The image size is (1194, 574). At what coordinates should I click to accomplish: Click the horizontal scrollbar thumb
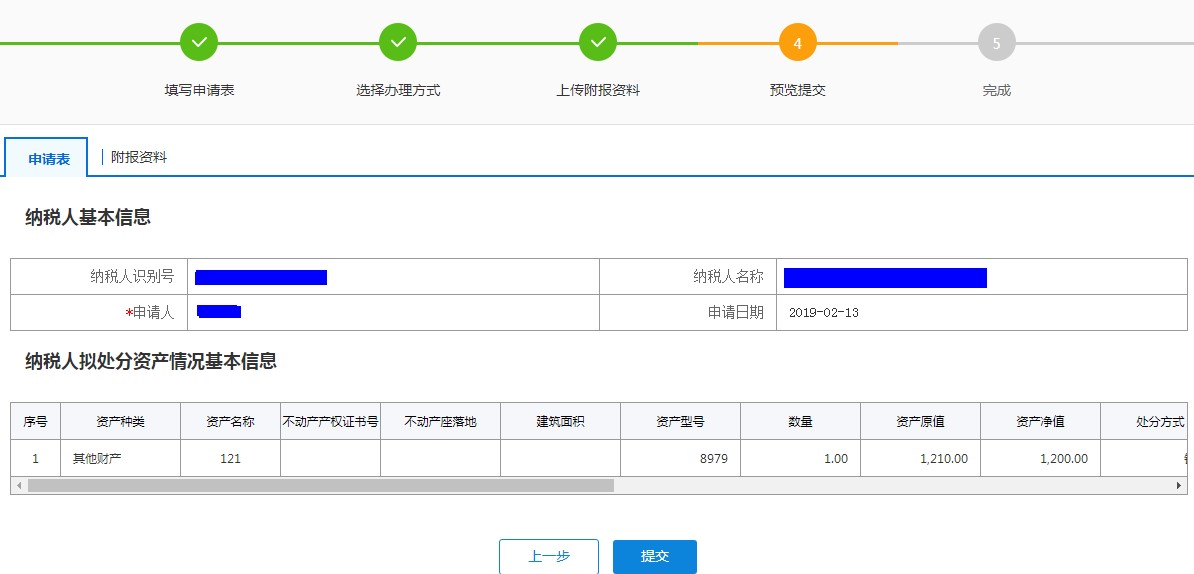click(320, 485)
